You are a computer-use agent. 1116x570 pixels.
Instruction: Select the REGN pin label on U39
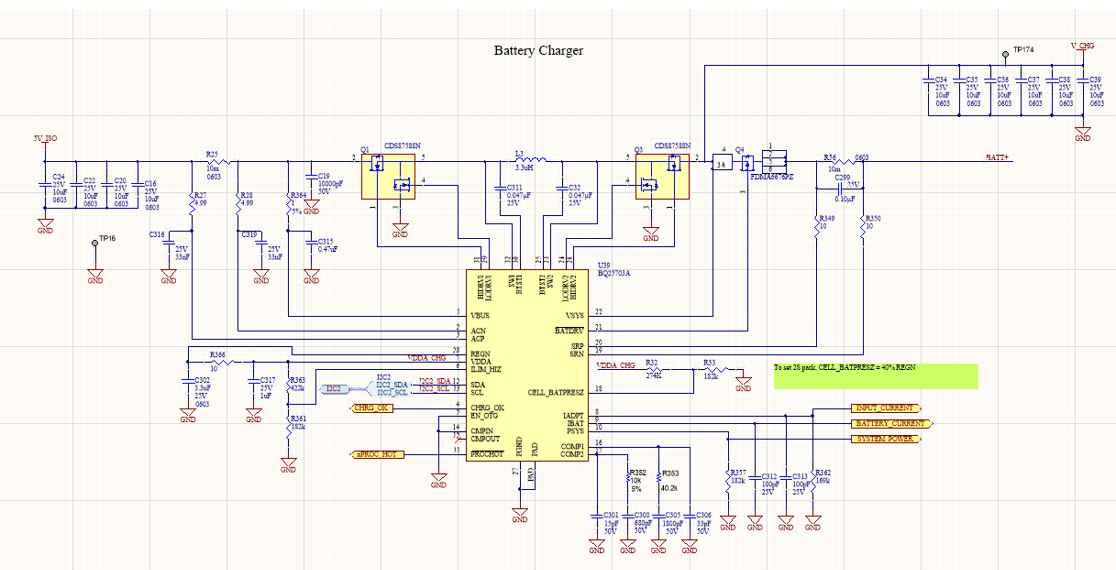(x=481, y=353)
